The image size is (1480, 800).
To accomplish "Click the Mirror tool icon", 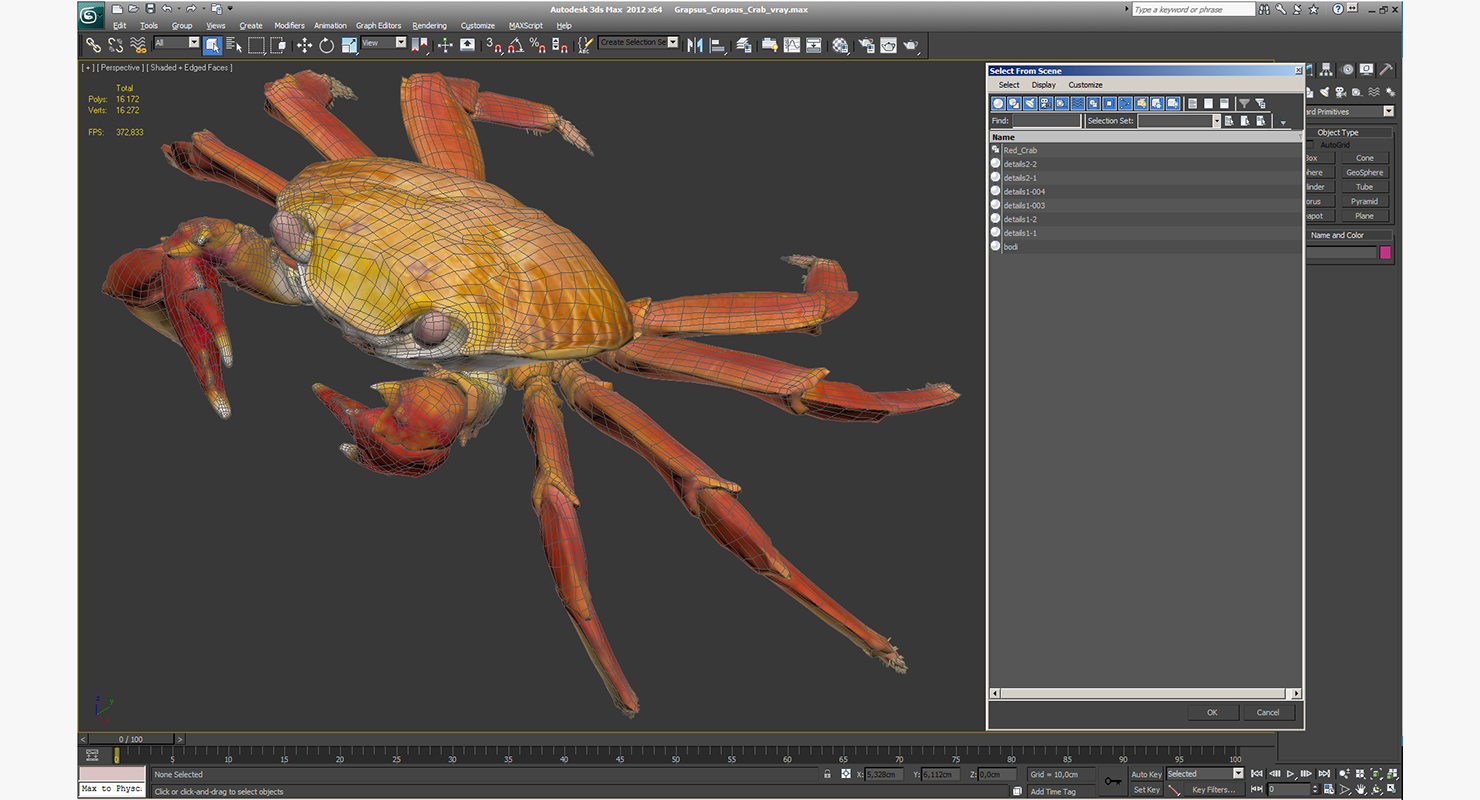I will [695, 45].
